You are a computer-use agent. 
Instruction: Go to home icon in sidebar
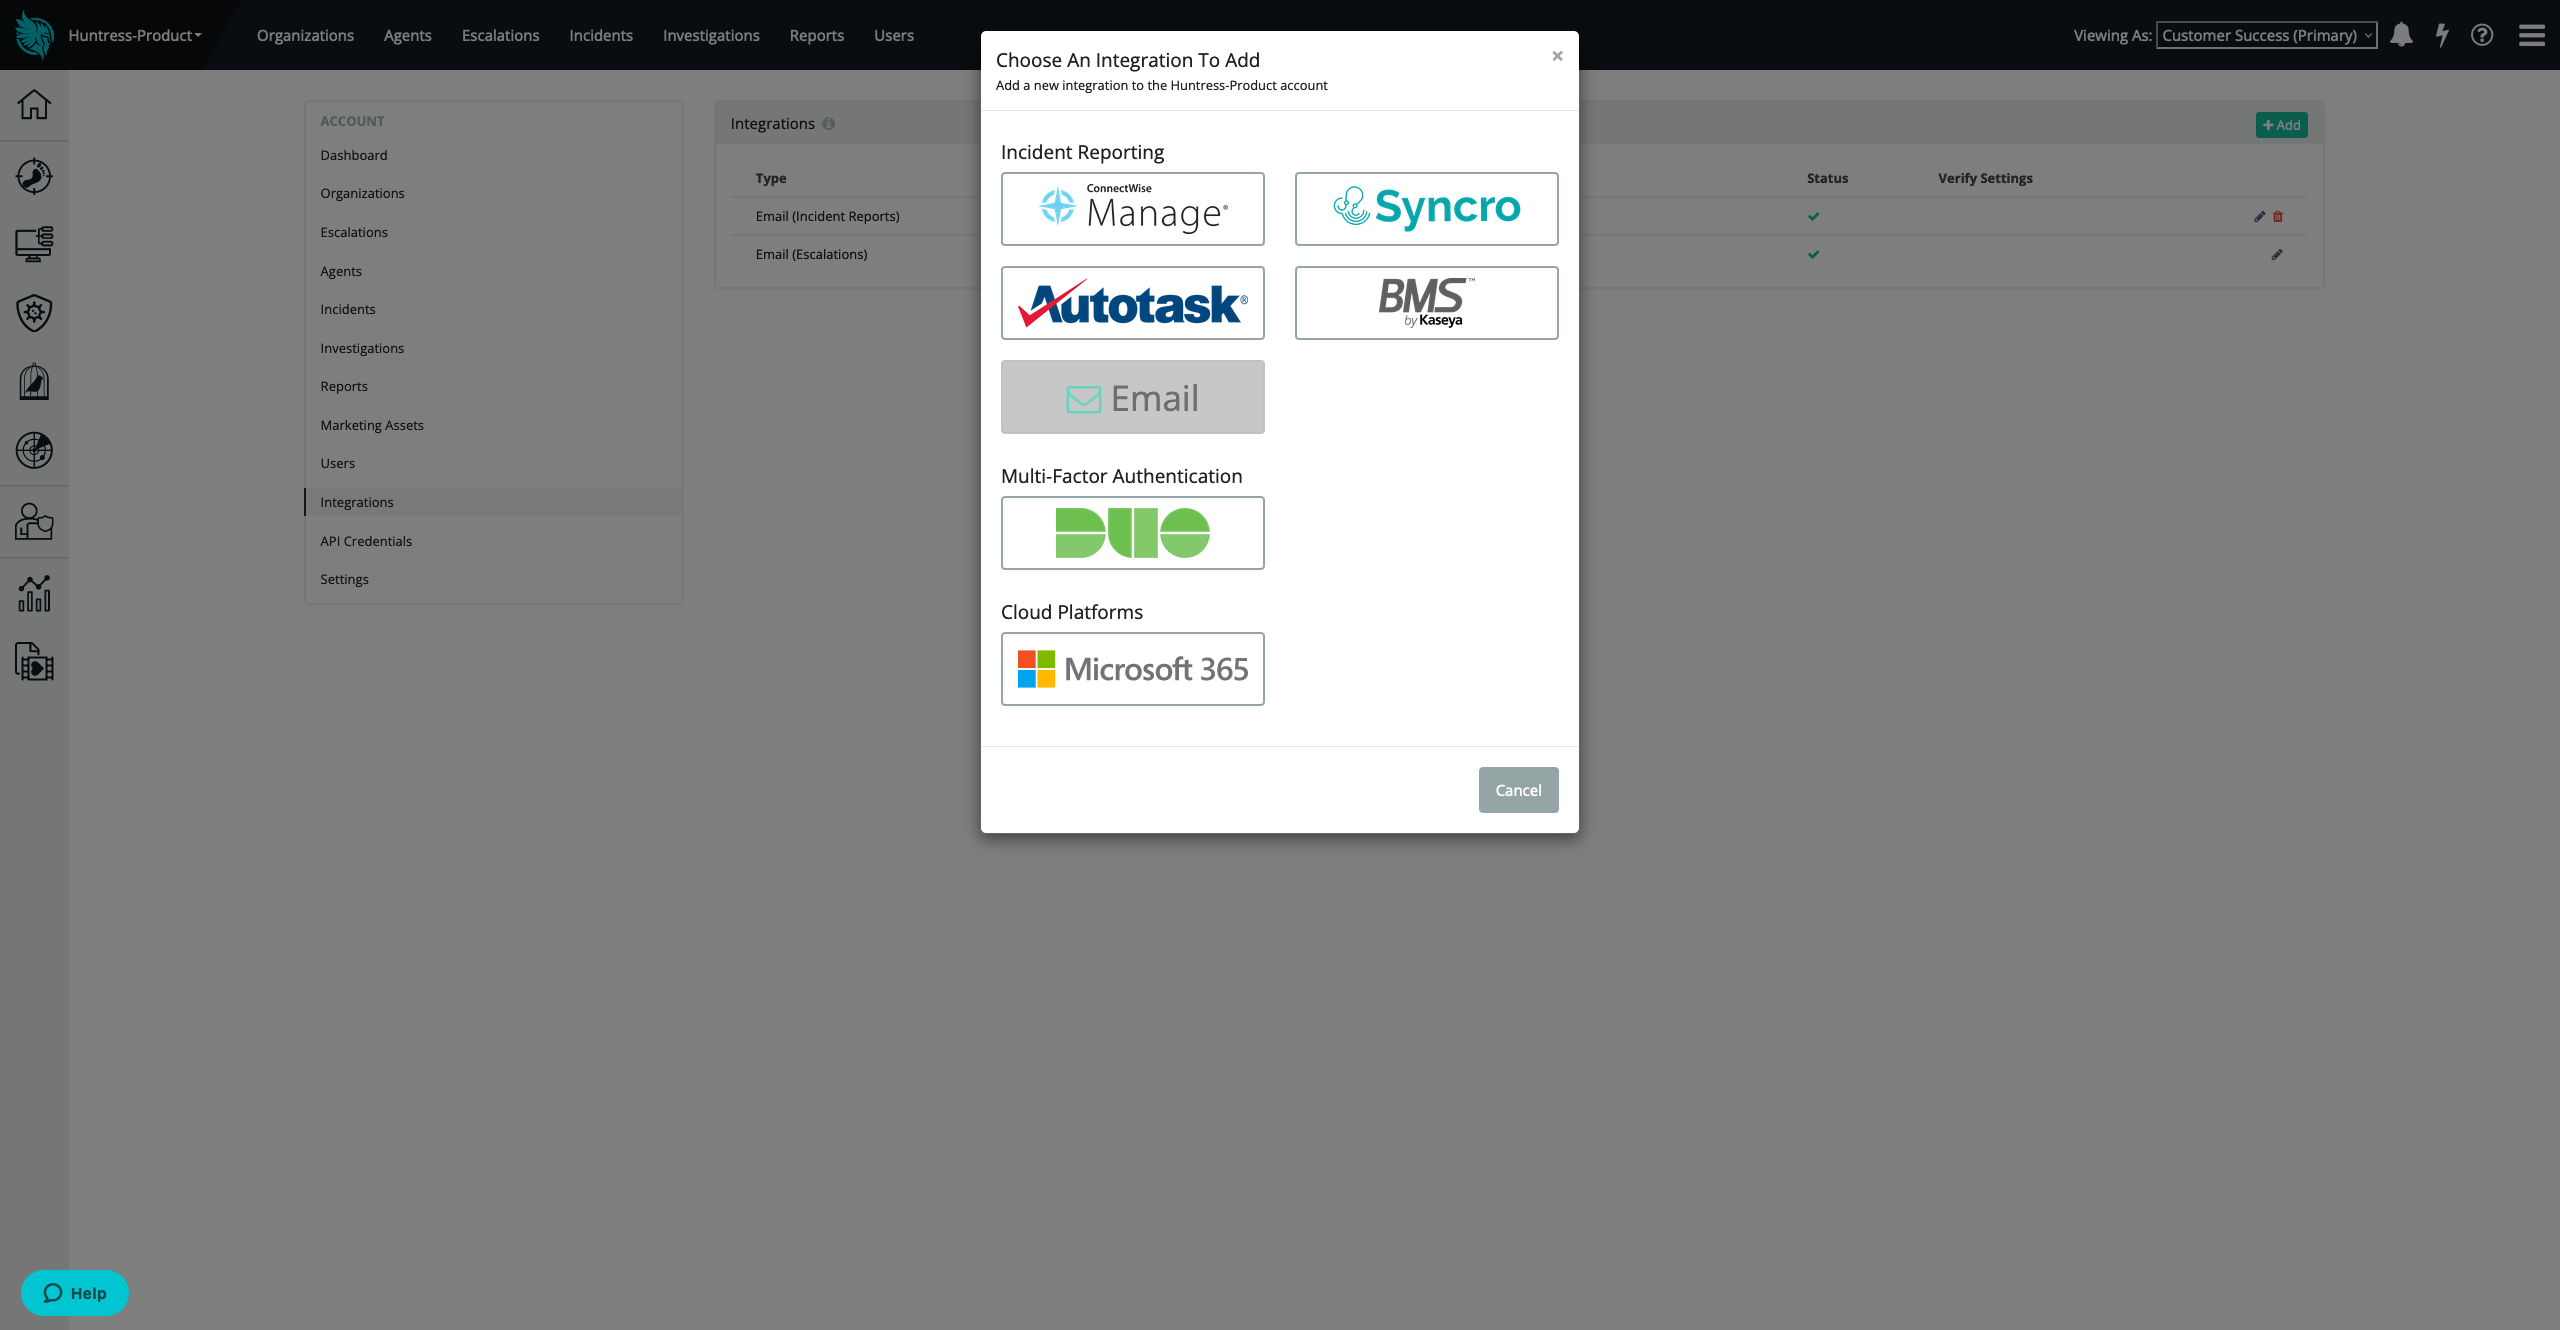tap(34, 104)
